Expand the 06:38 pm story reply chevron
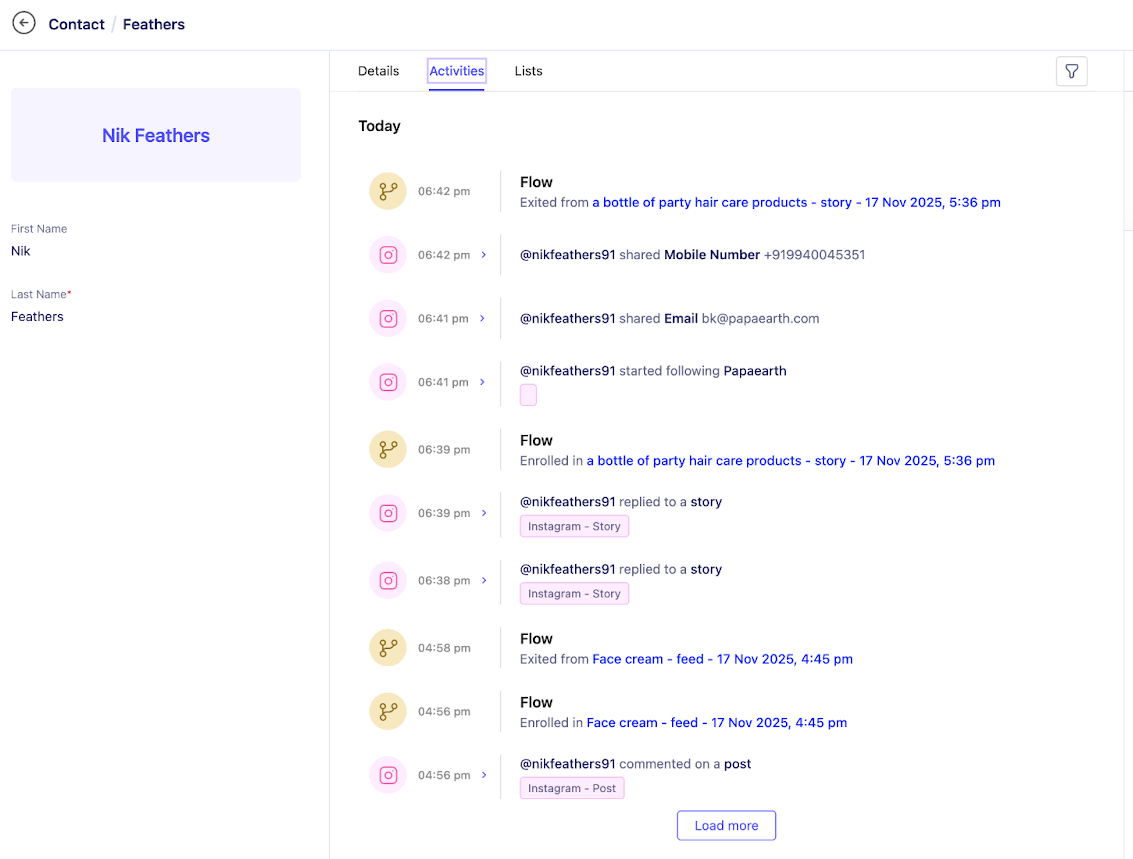Screen dimensions: 1133x859 [484, 580]
